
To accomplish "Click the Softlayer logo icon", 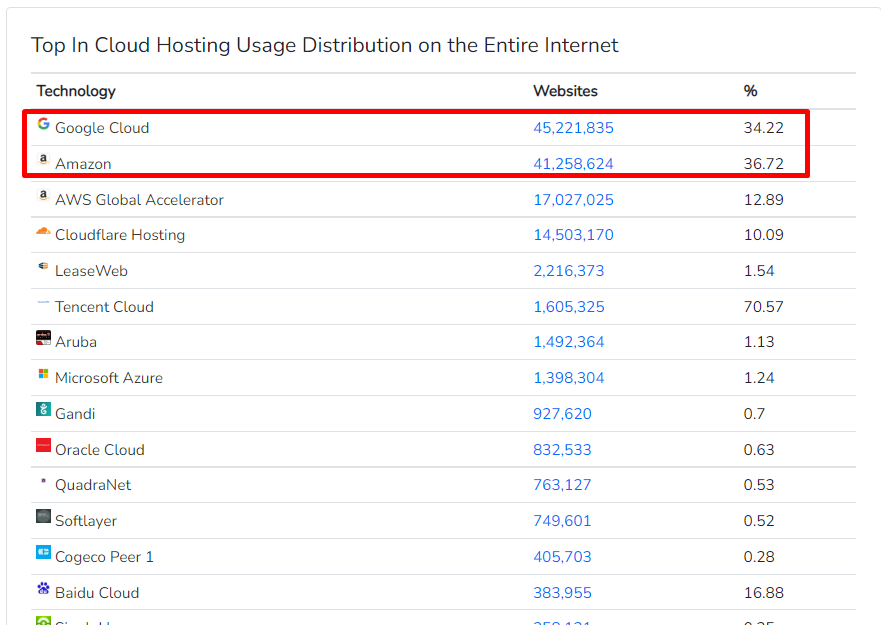I will click(x=43, y=516).
